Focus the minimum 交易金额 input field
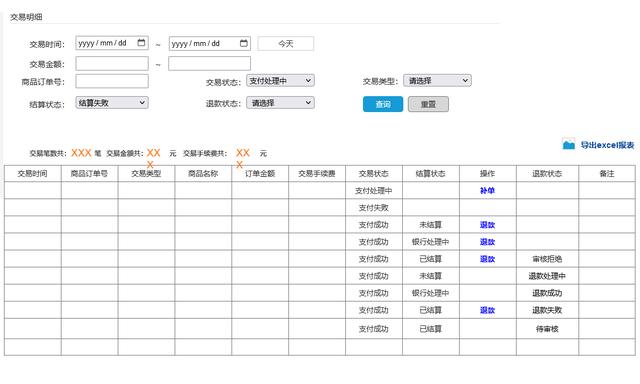 coord(112,64)
